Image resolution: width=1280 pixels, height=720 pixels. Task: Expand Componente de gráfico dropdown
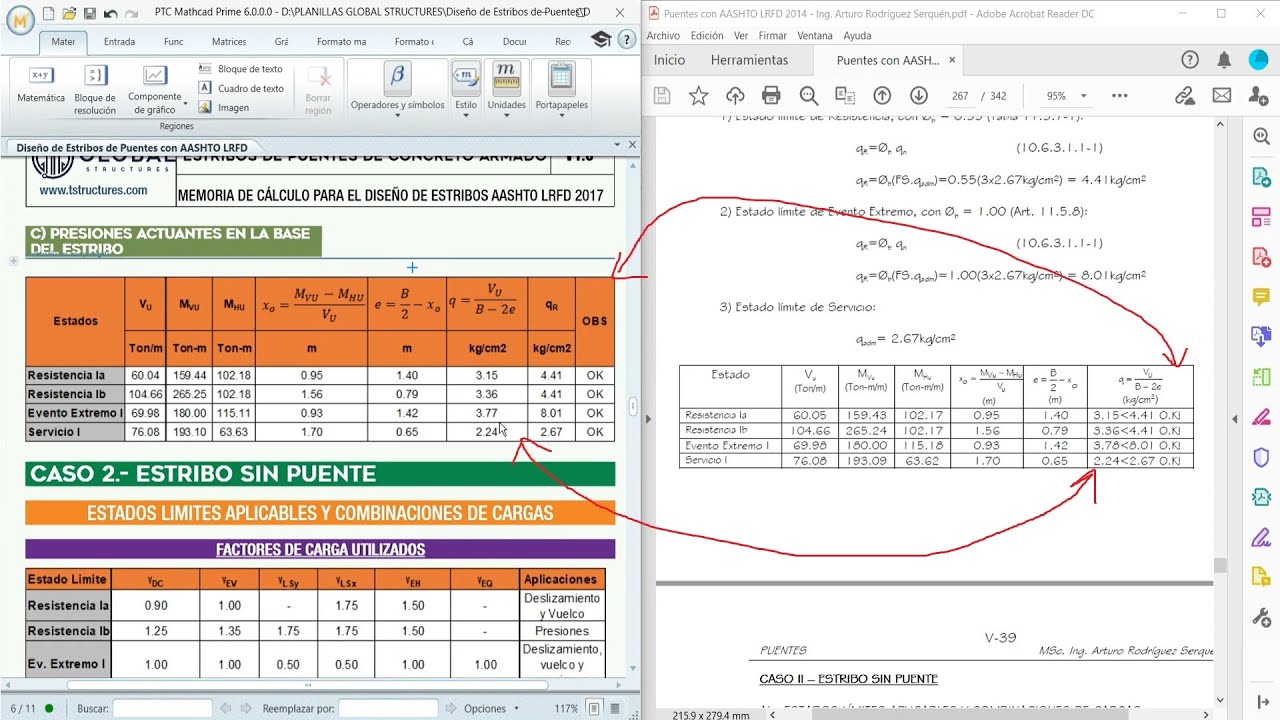(x=185, y=104)
